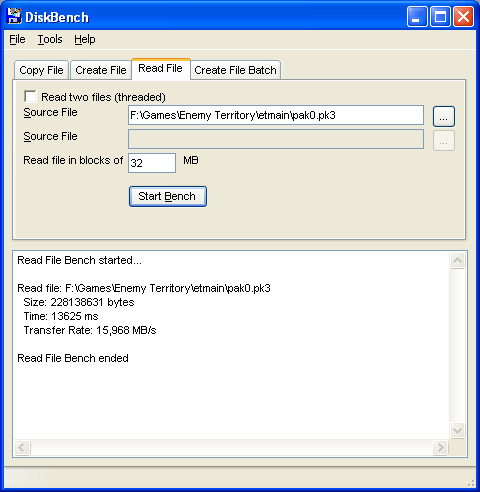Click the right arrow on the horizontal scrollbar

pos(440,447)
